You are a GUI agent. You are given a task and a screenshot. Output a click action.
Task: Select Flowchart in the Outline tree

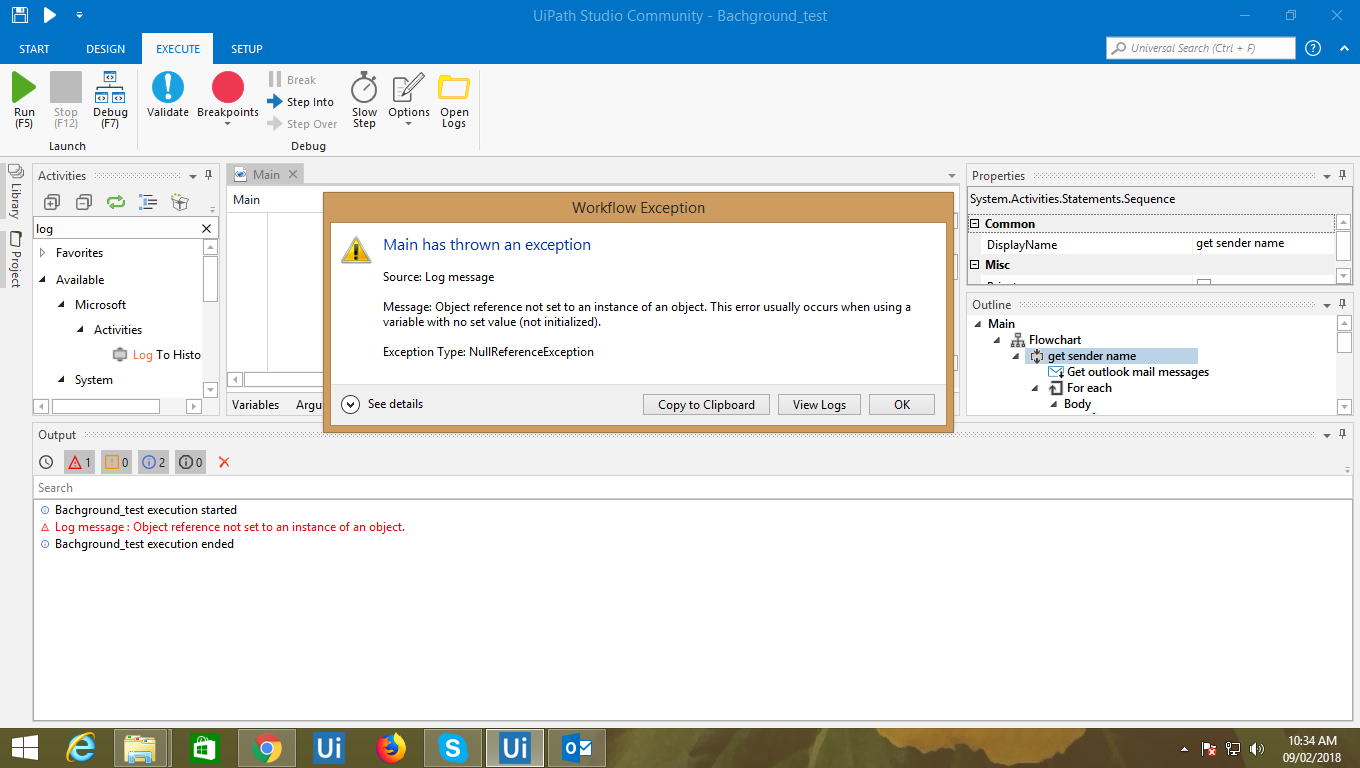tap(1046, 340)
